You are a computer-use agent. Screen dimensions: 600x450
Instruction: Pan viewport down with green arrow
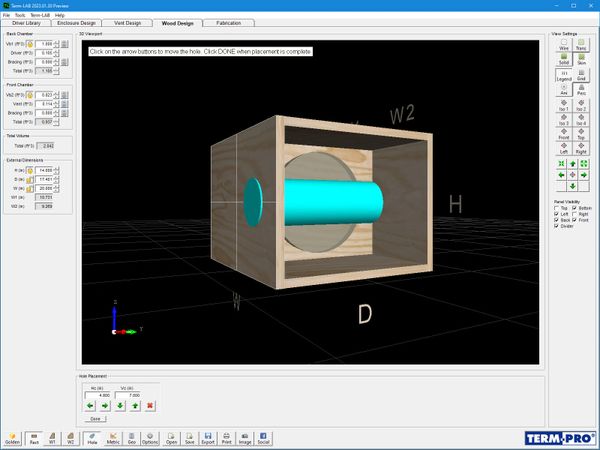(x=572, y=186)
